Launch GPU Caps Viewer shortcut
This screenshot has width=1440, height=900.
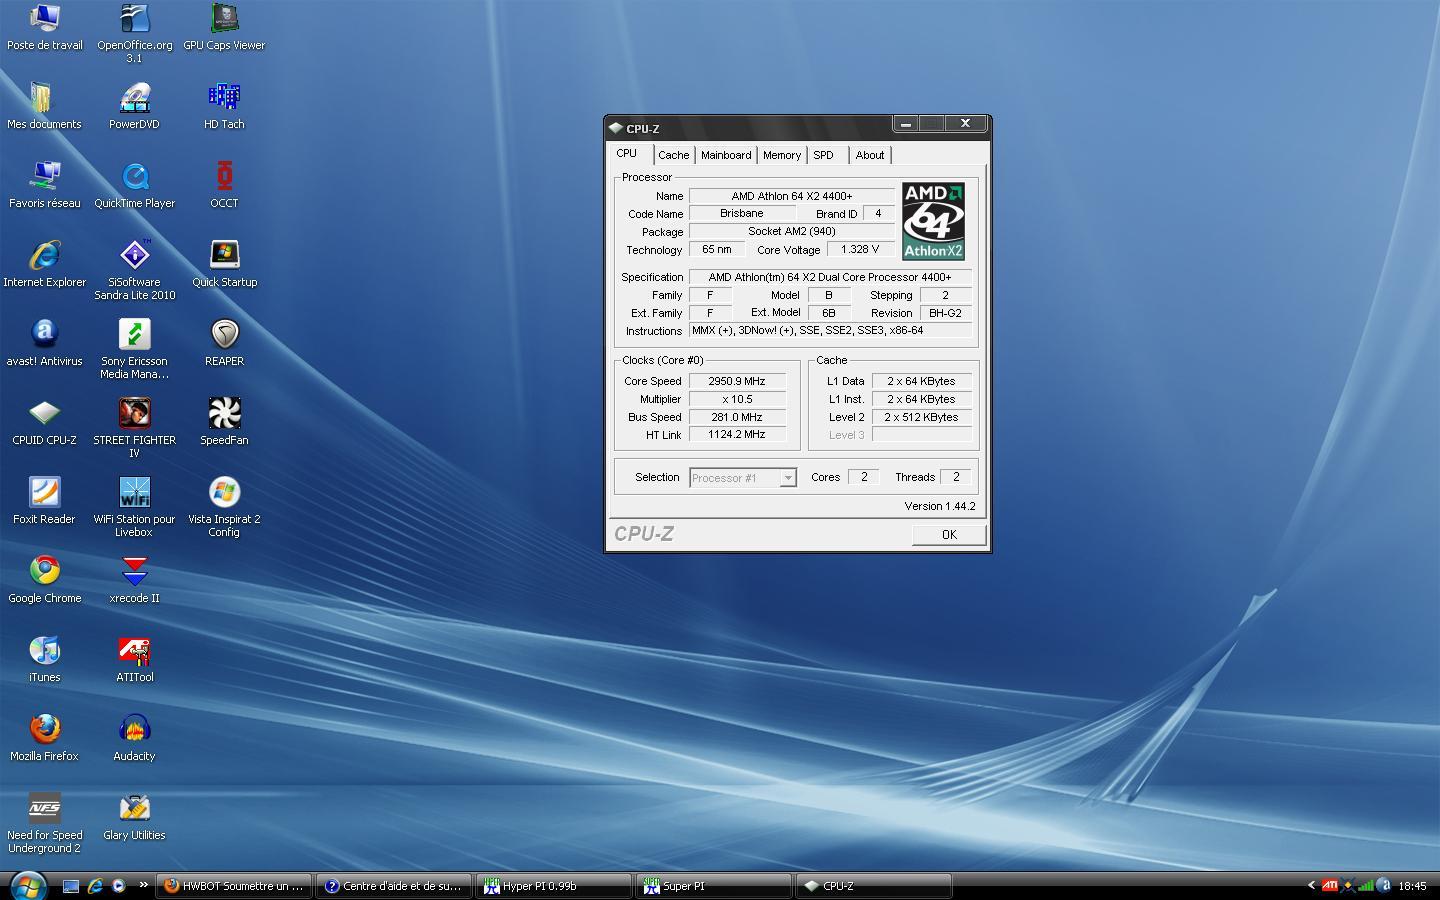pos(224,27)
